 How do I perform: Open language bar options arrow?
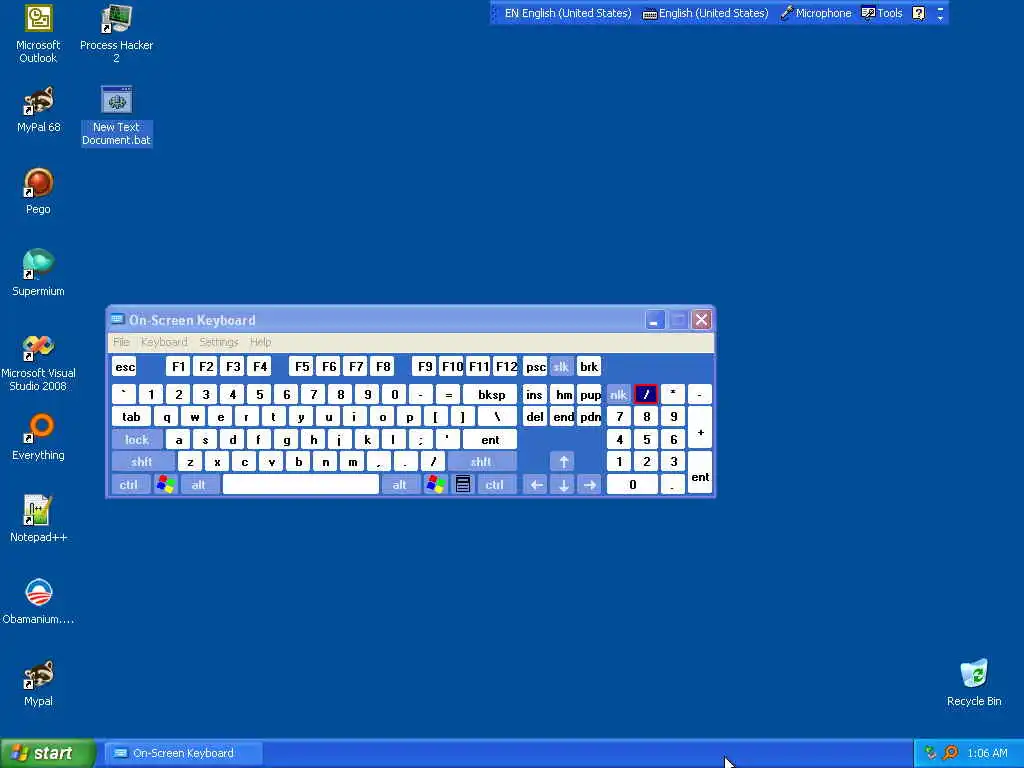click(940, 18)
